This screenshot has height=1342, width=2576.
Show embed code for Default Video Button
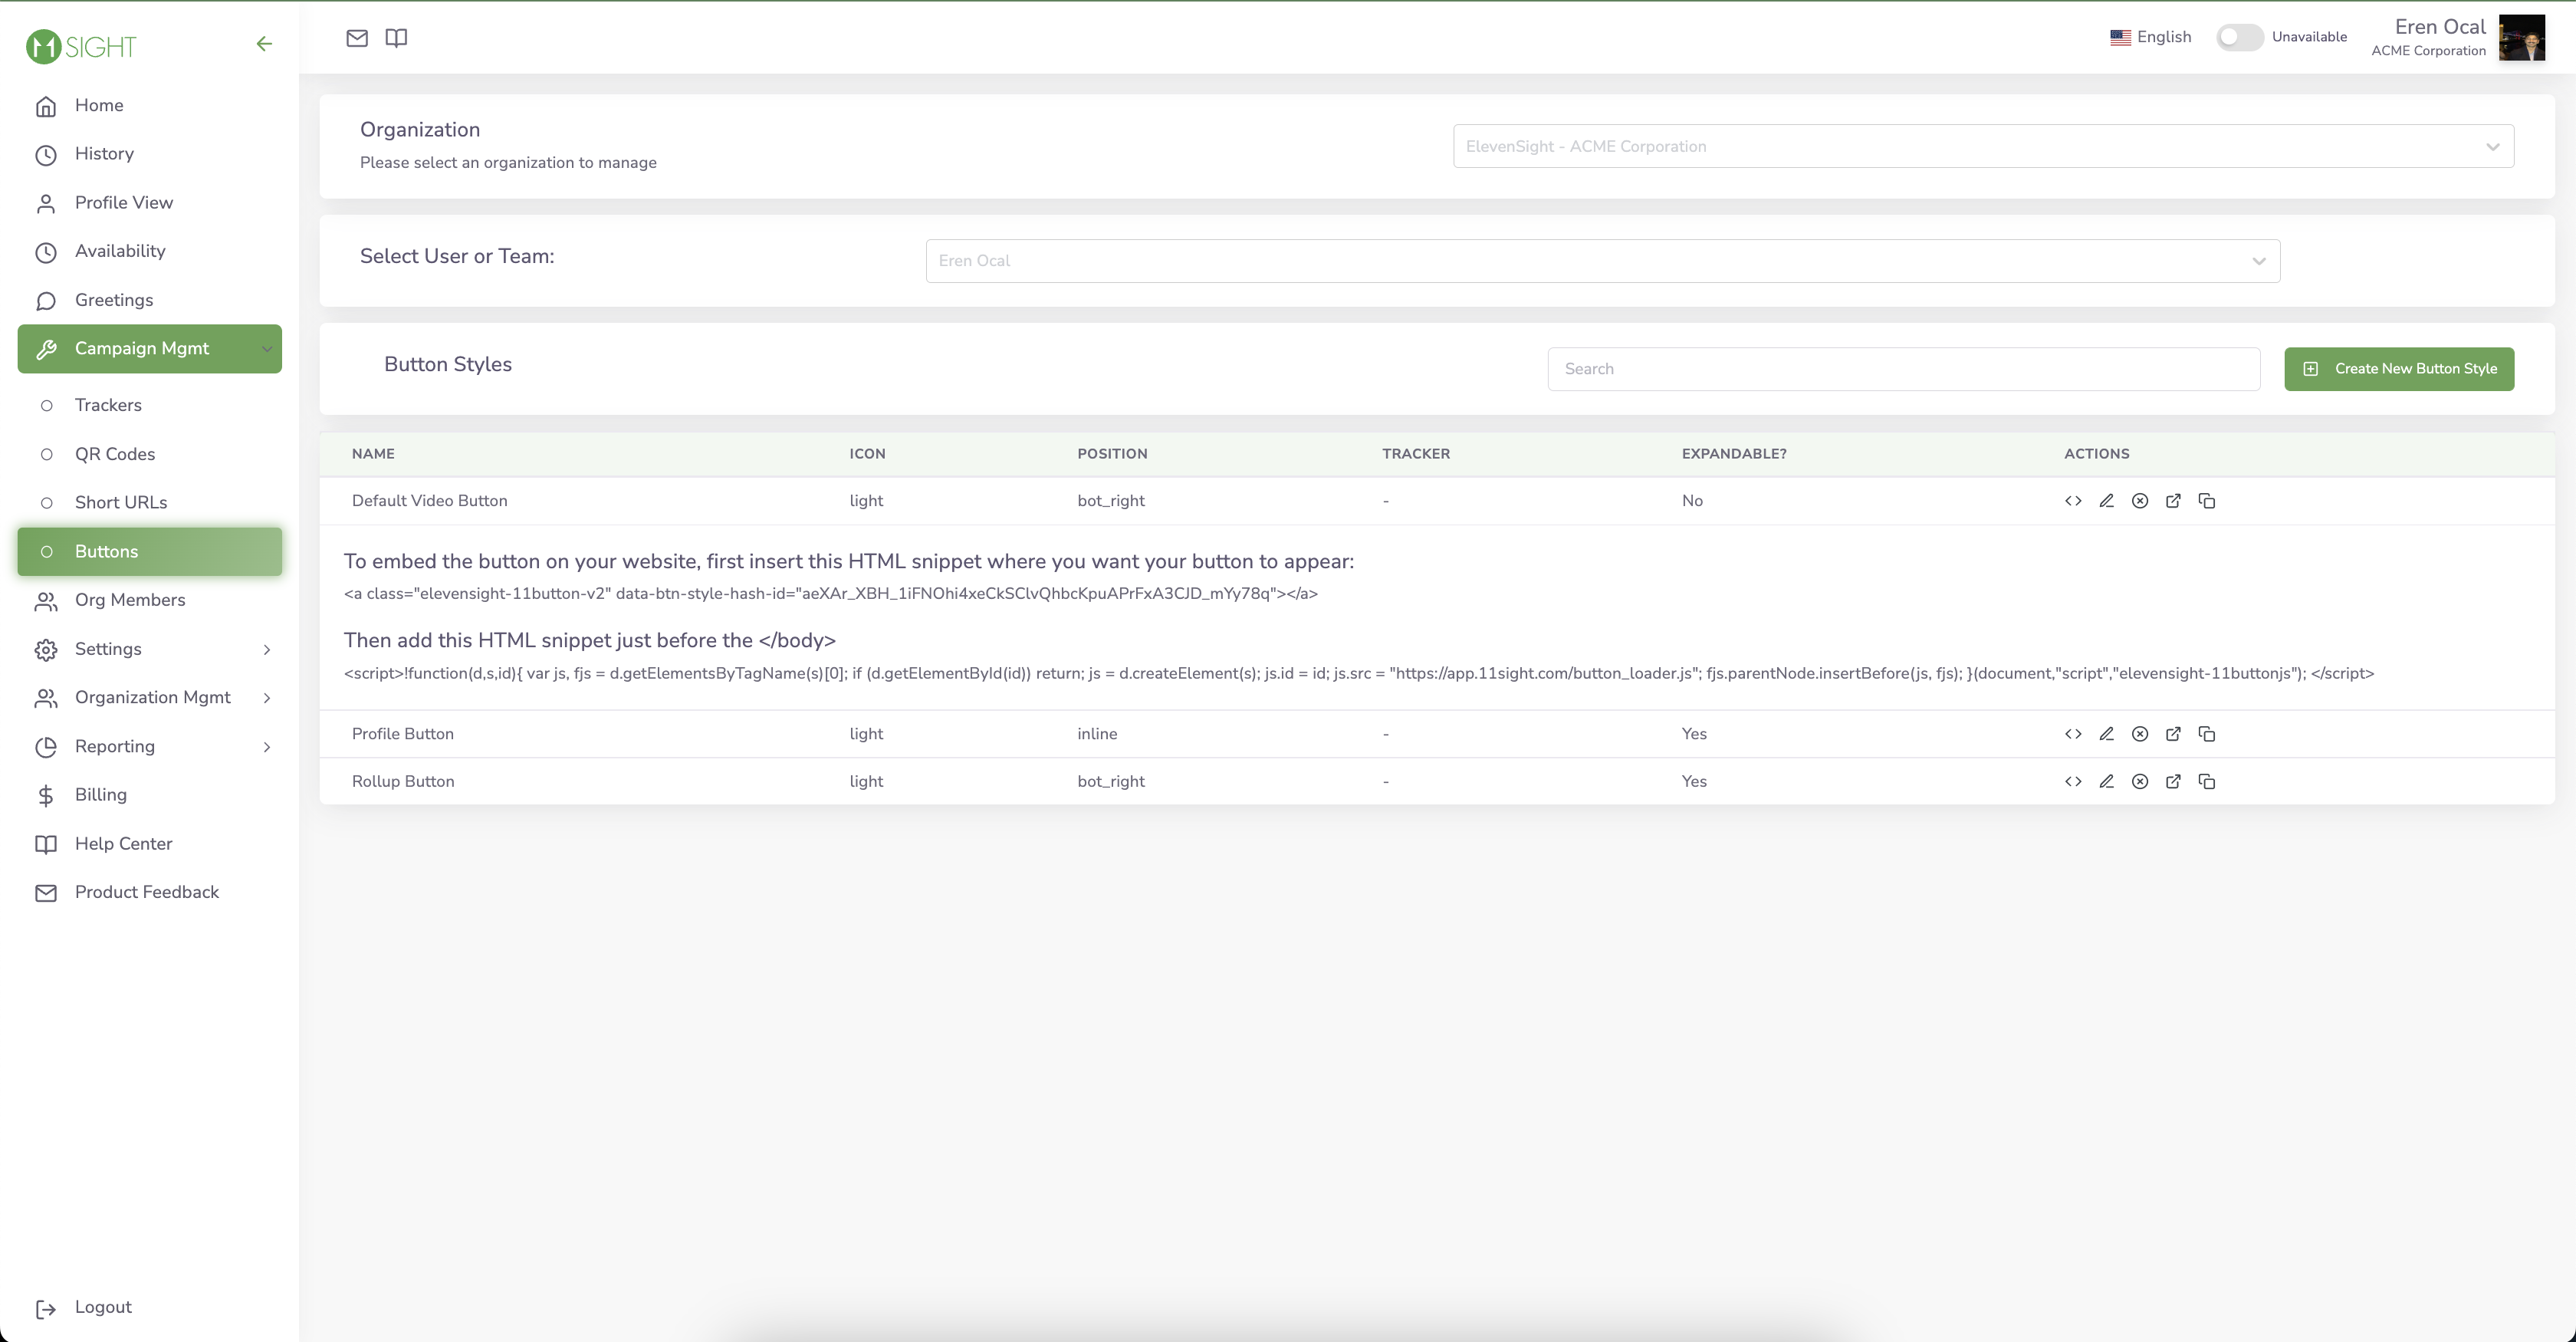pos(2073,501)
